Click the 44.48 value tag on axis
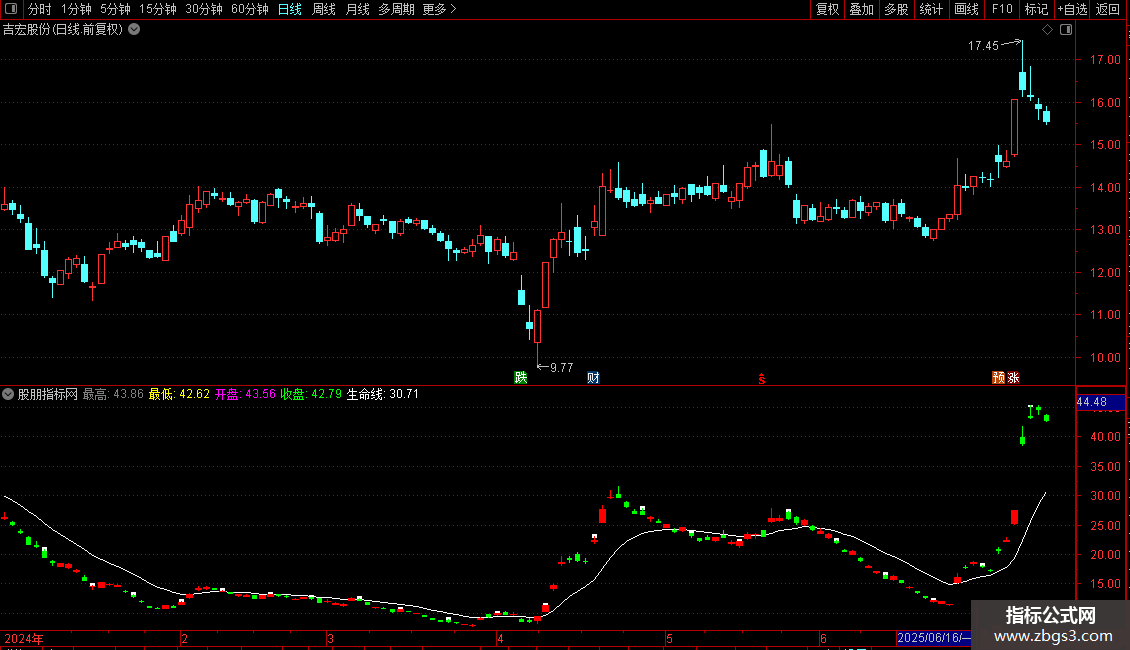The image size is (1130, 650). 1100,402
